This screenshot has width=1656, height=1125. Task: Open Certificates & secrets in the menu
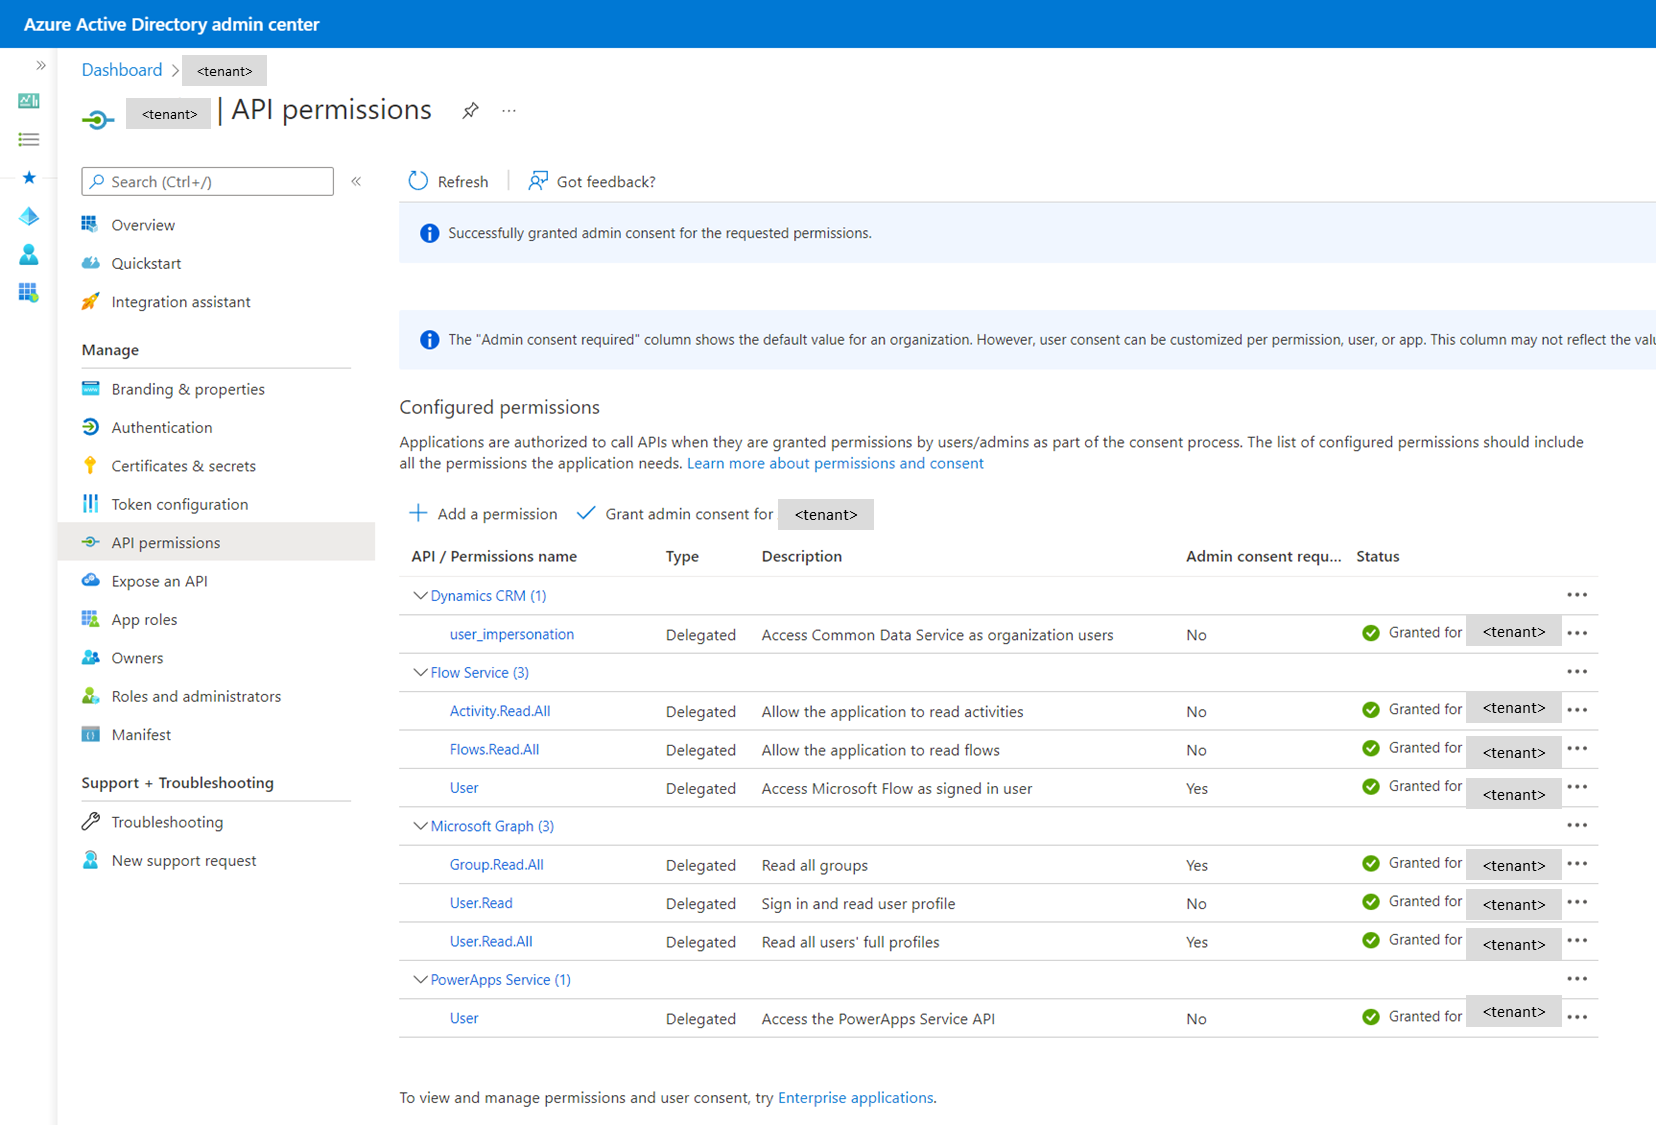[x=183, y=466]
